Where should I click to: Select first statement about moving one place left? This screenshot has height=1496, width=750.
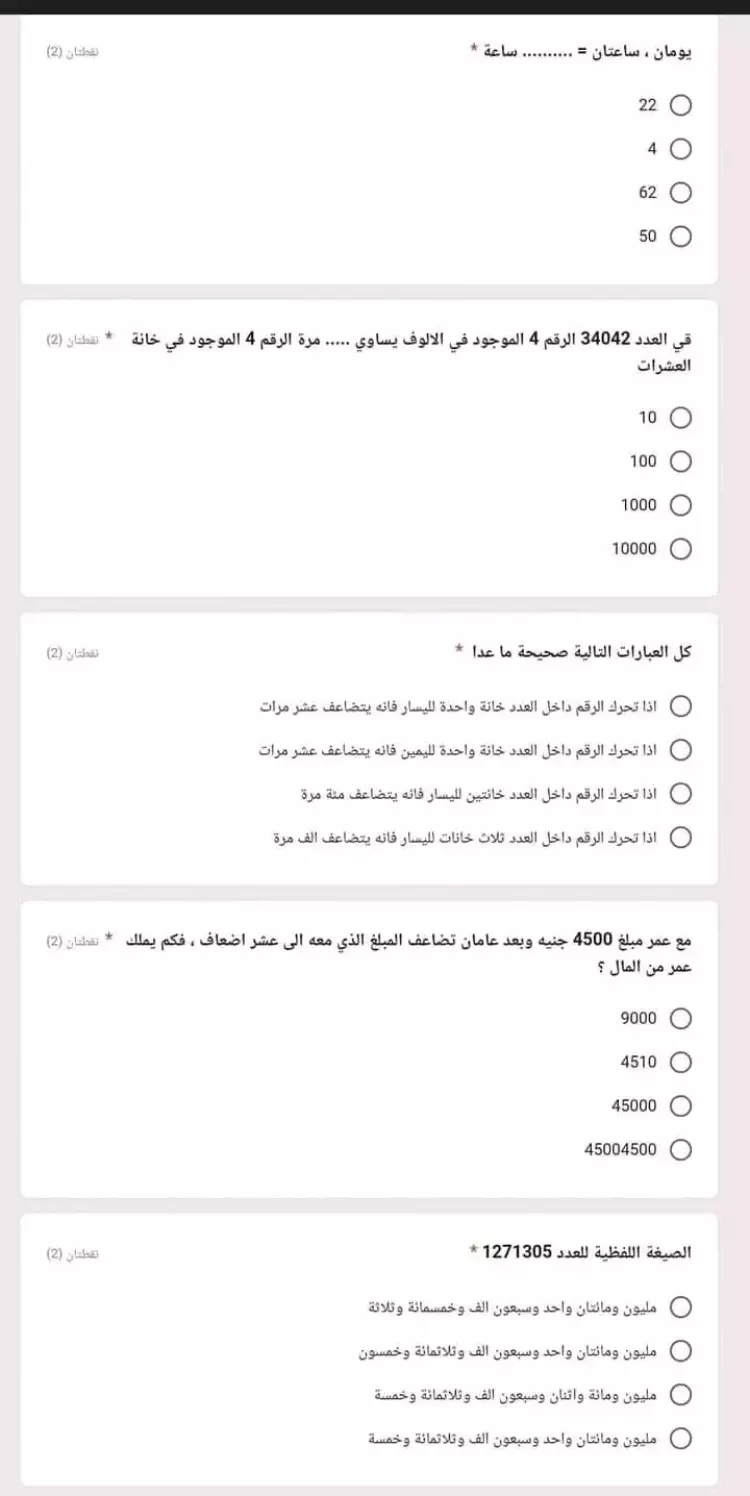coord(681,706)
